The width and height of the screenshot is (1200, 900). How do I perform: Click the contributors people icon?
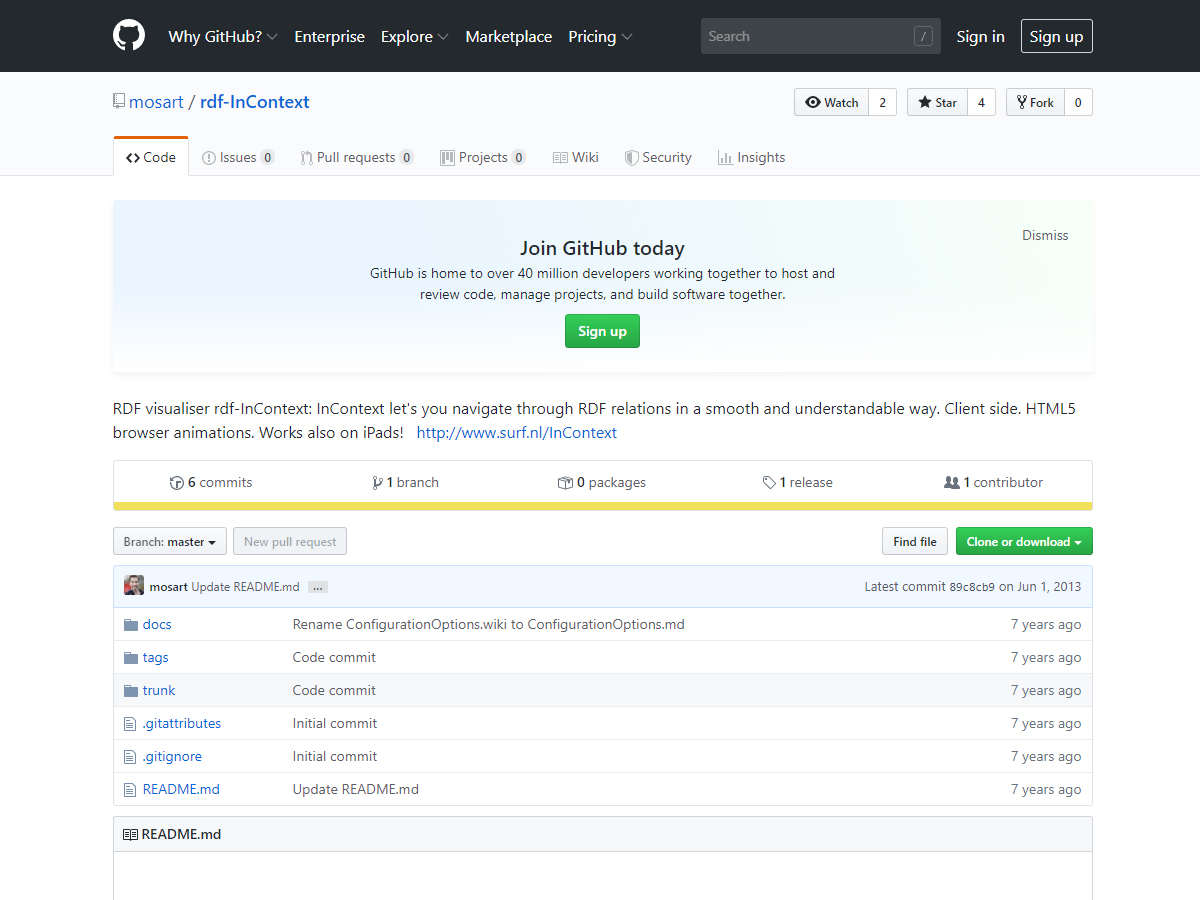point(951,483)
